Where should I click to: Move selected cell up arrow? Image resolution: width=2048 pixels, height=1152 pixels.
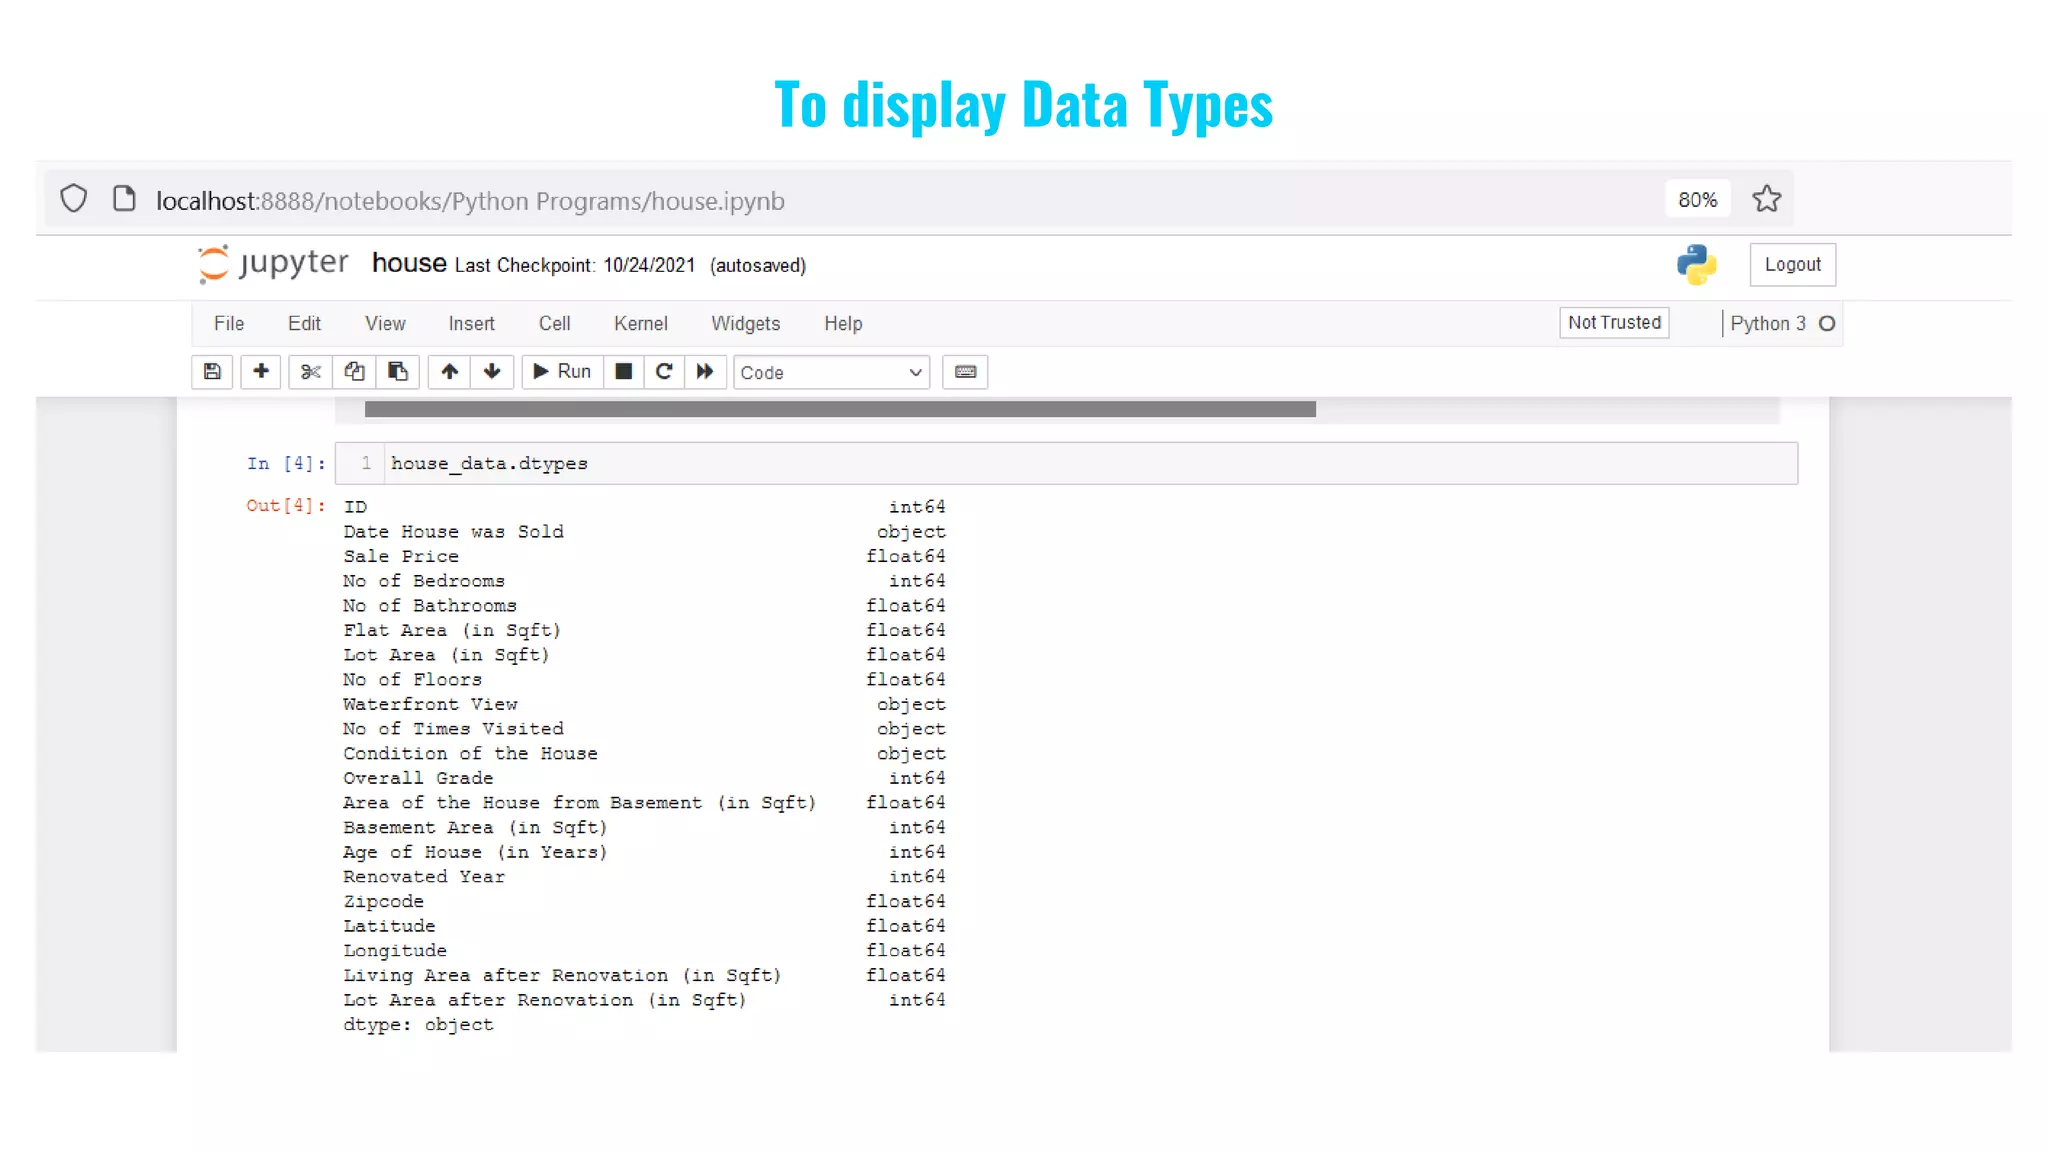450,372
